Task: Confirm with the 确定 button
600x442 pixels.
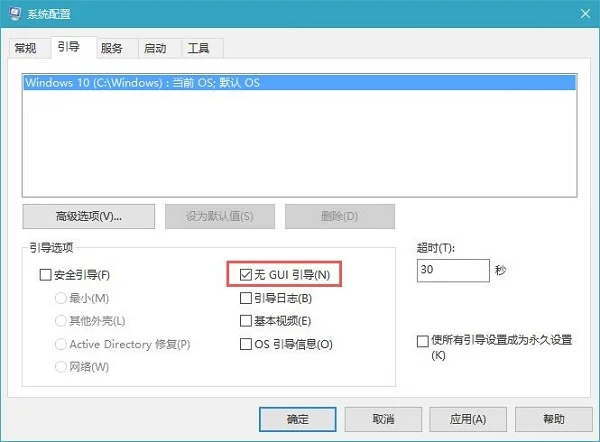Action: coord(298,419)
